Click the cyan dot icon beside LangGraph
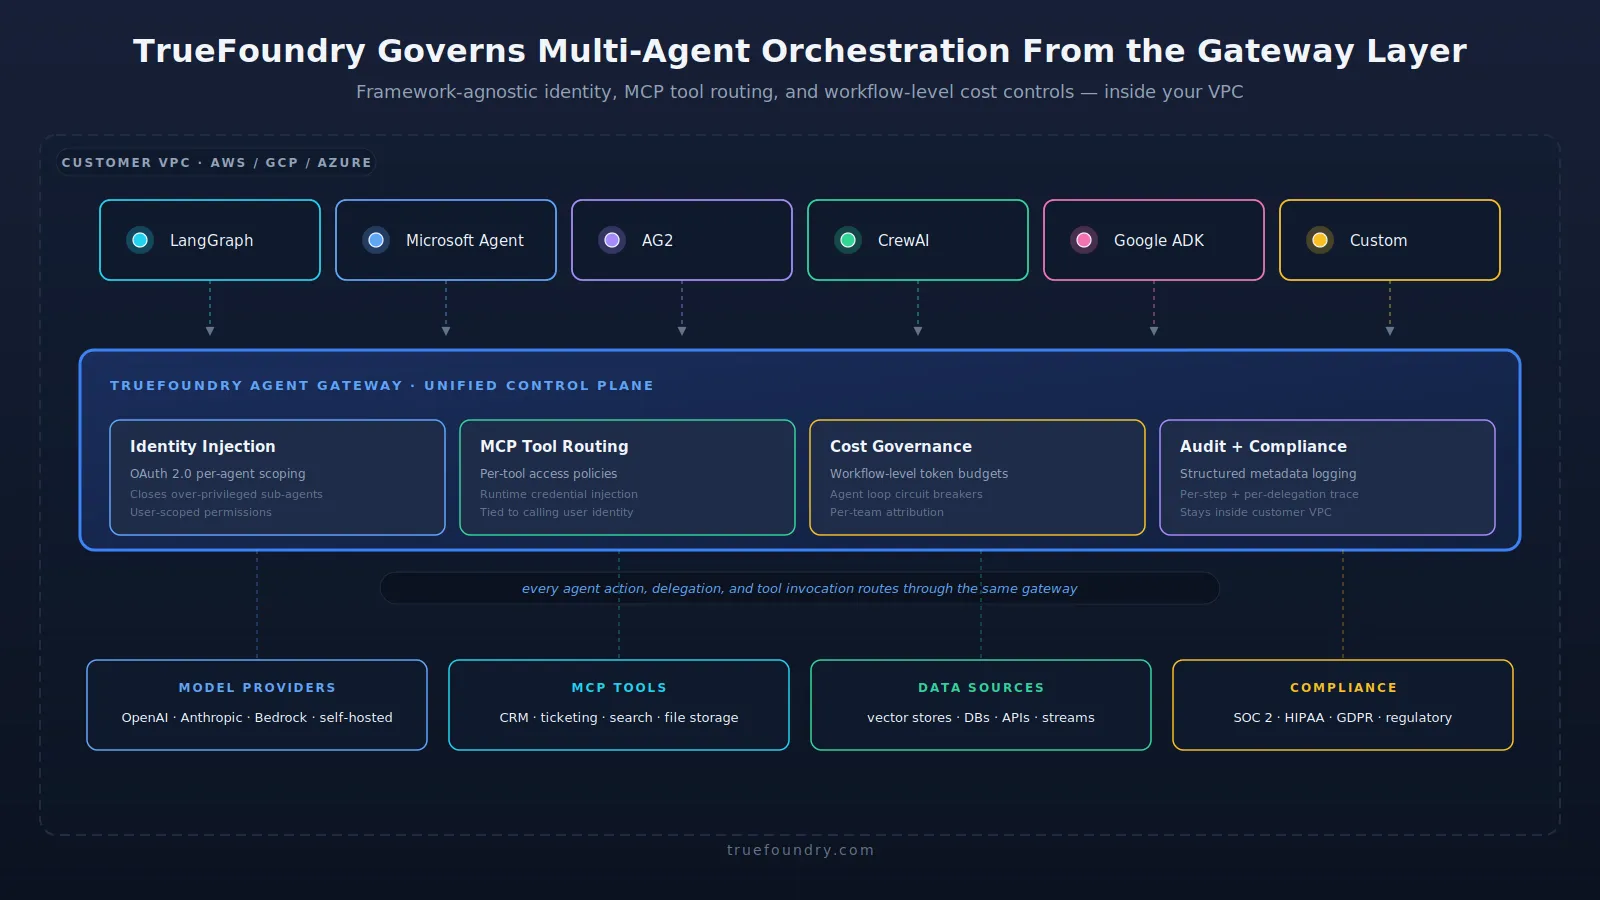The image size is (1600, 900). tap(140, 240)
